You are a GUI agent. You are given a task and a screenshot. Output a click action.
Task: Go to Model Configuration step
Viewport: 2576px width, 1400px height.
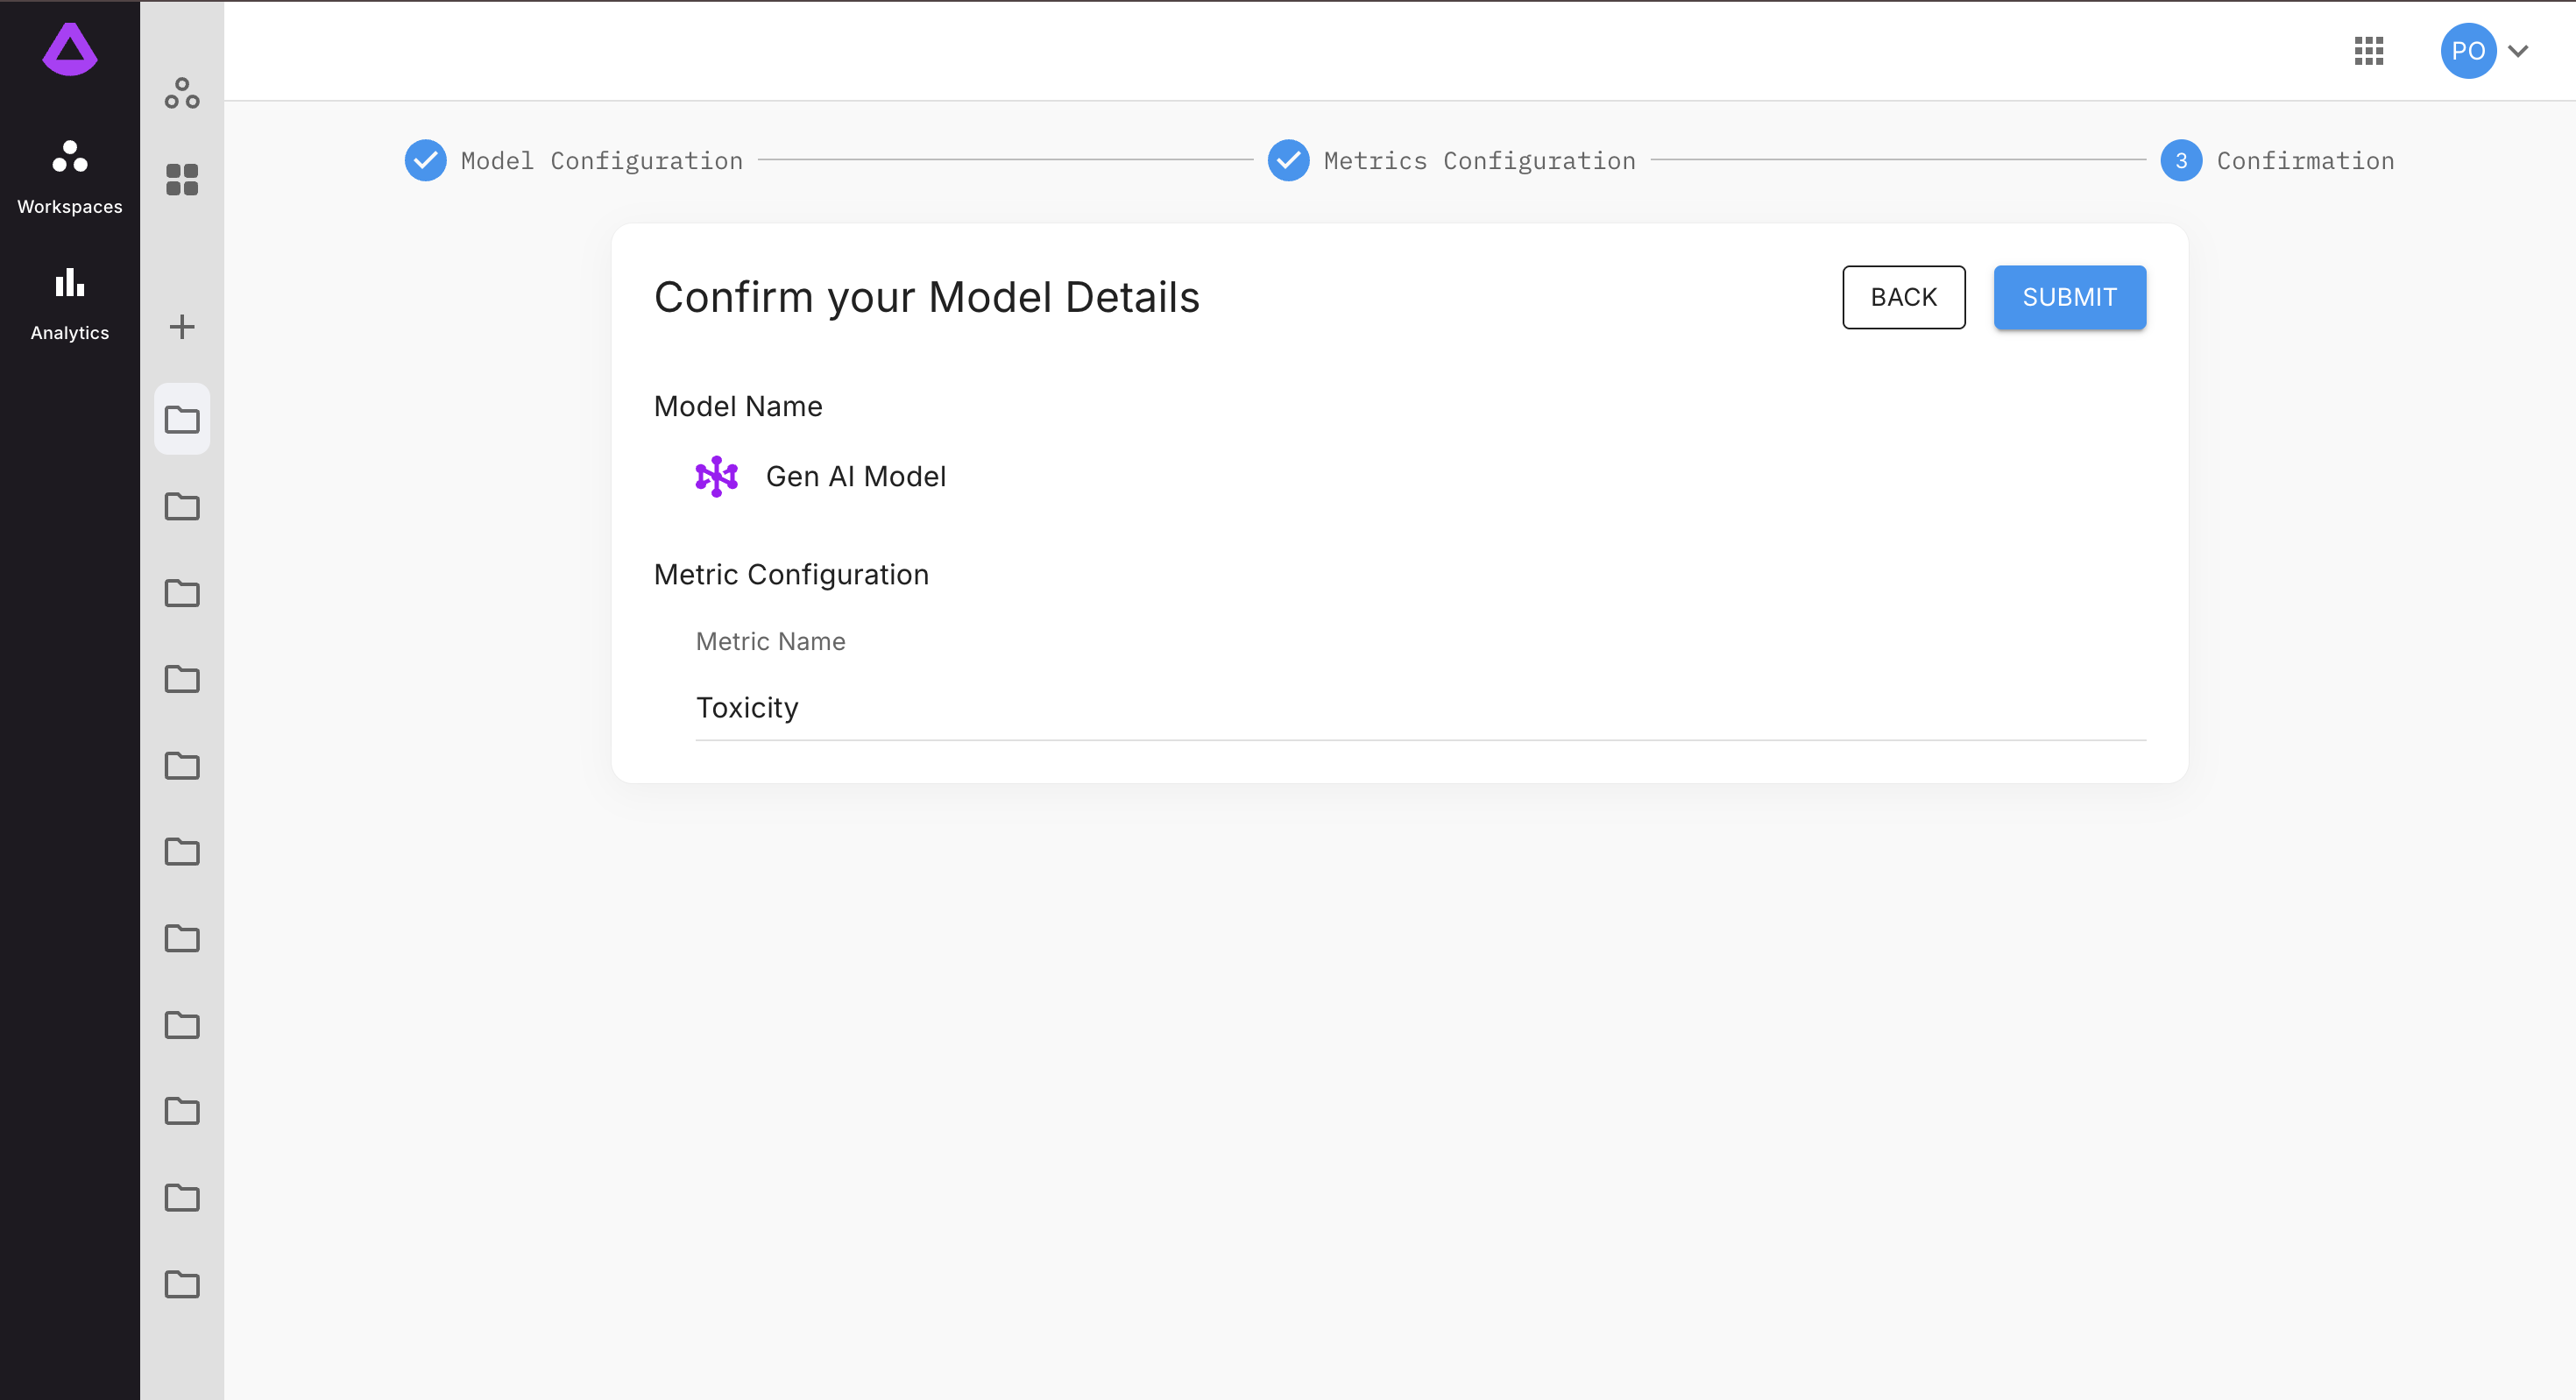click(574, 160)
